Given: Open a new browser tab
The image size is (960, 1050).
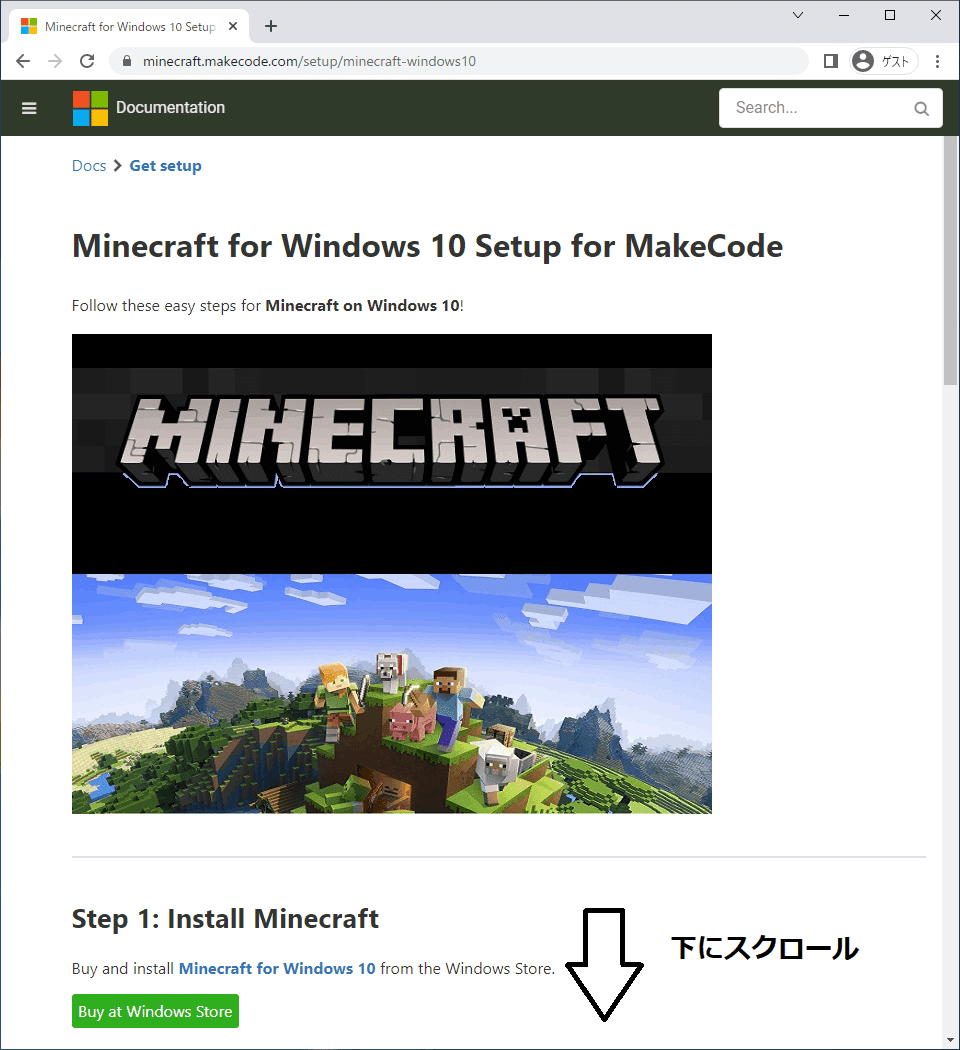Looking at the screenshot, I should (x=270, y=26).
